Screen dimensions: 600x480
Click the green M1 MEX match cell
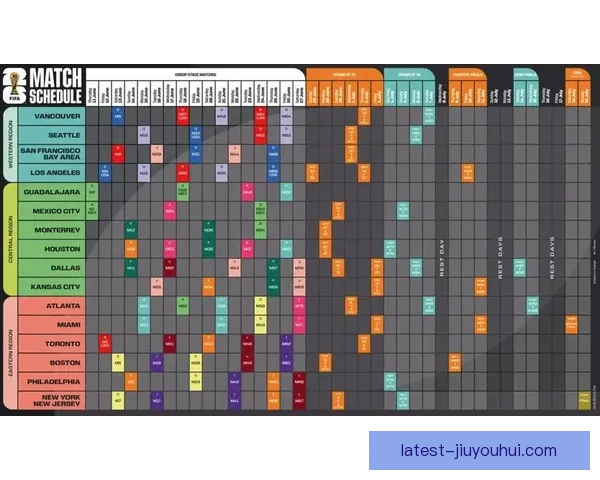click(92, 211)
